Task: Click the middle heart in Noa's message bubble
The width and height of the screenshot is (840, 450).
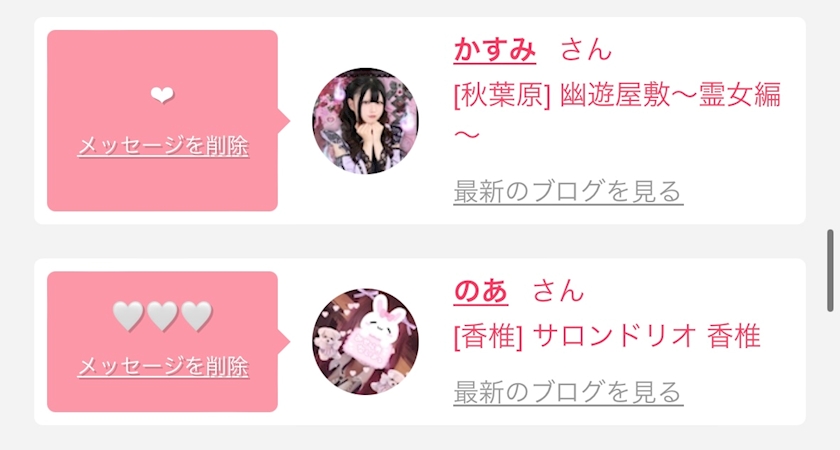Action: coord(162,316)
